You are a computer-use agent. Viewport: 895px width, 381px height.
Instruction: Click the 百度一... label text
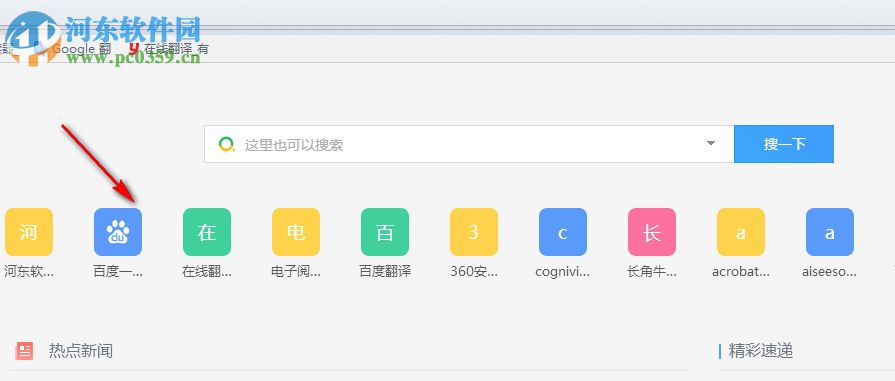118,272
